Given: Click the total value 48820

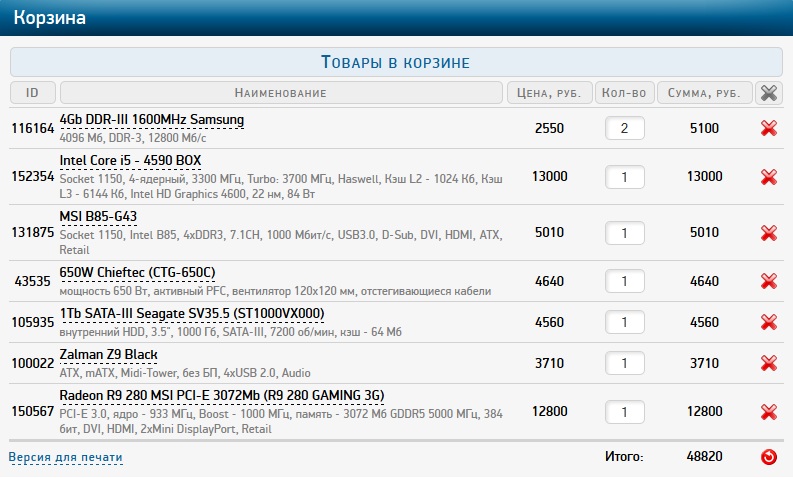Looking at the screenshot, I should tap(704, 457).
